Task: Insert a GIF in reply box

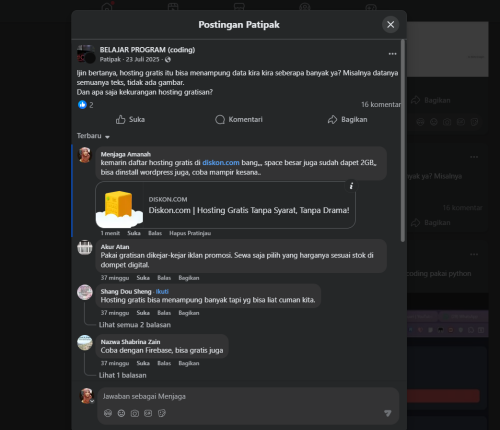Action: [148, 413]
